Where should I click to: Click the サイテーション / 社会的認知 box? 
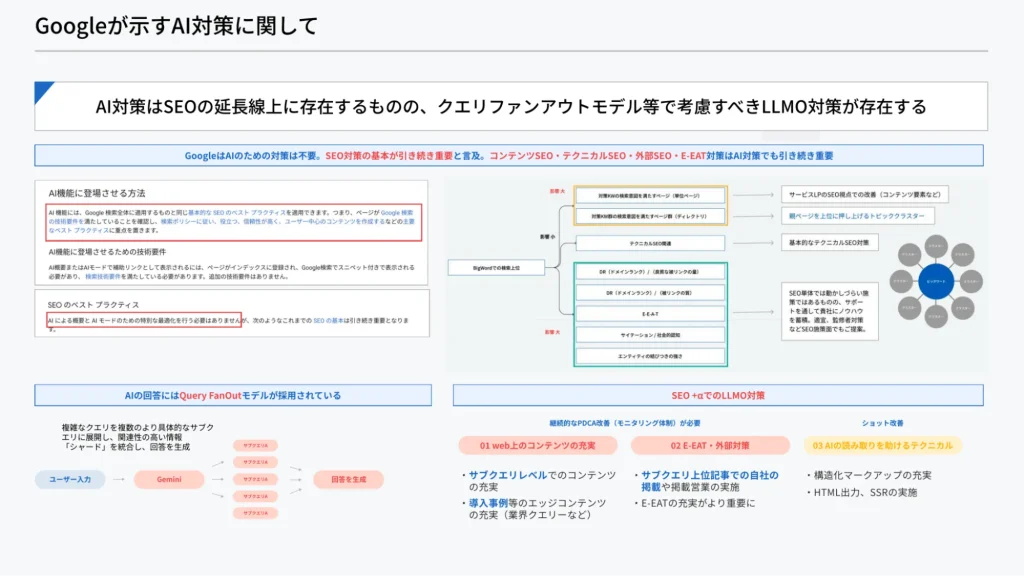point(650,334)
